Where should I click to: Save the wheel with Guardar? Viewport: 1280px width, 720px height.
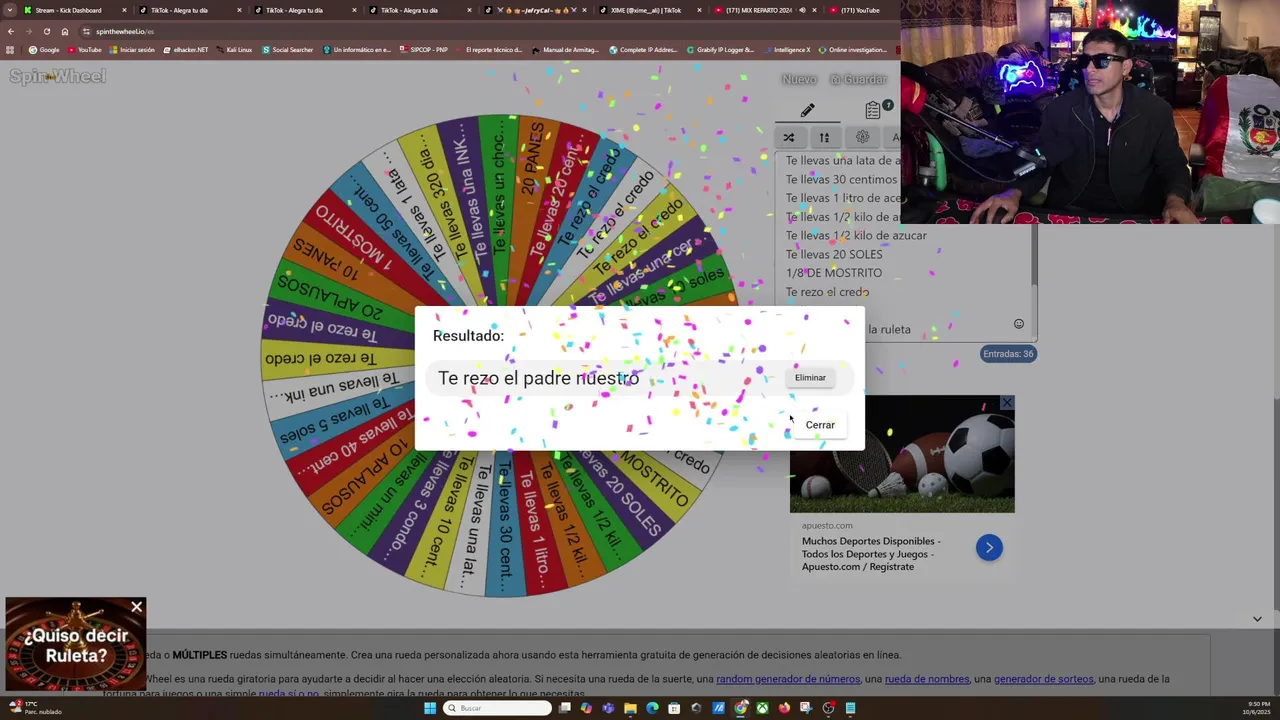(x=858, y=79)
